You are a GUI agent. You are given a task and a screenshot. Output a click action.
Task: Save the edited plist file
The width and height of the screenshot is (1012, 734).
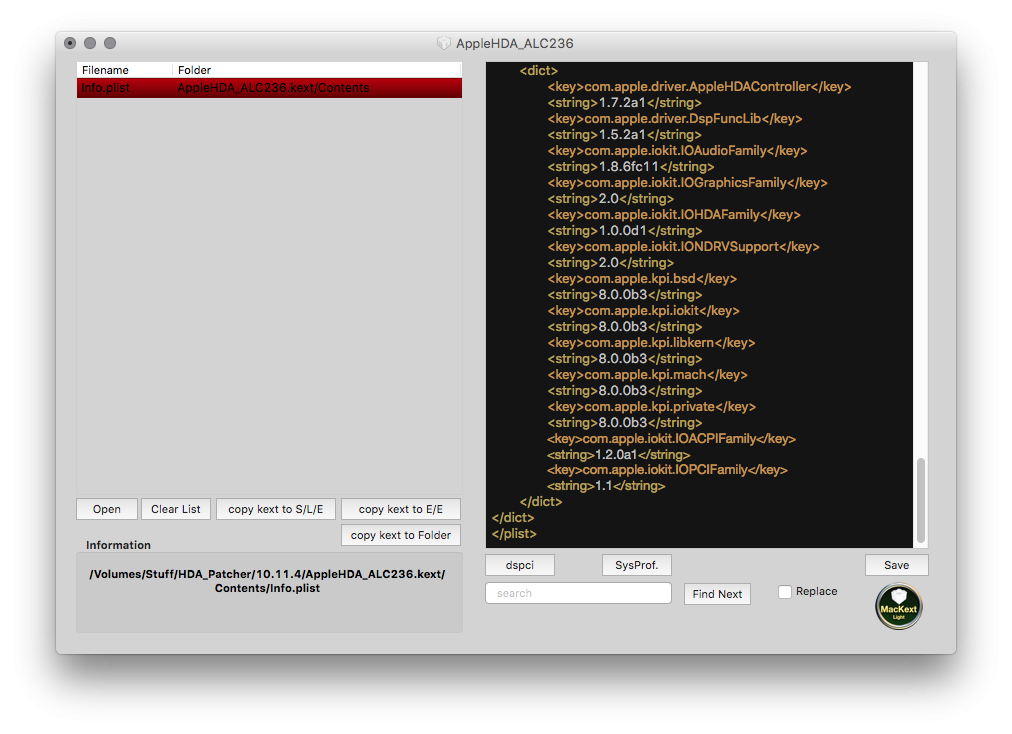pos(896,565)
